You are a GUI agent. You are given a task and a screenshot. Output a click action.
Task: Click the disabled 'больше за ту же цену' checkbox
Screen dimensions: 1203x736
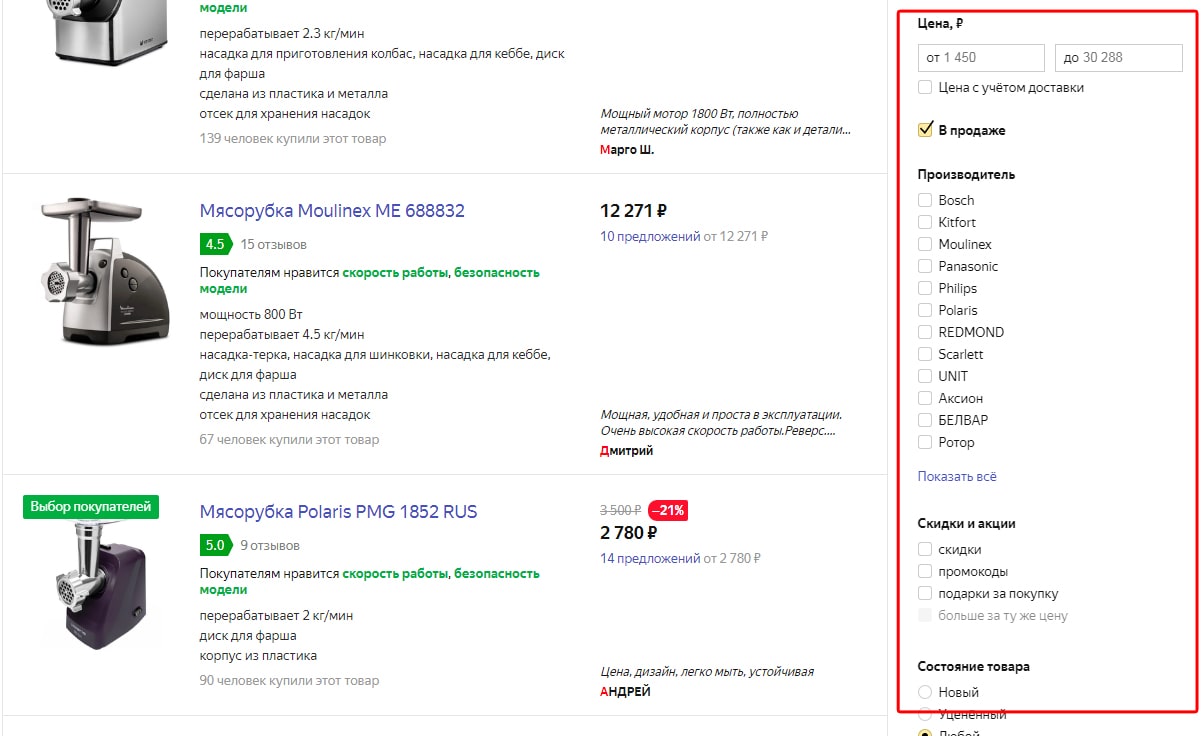(925, 616)
